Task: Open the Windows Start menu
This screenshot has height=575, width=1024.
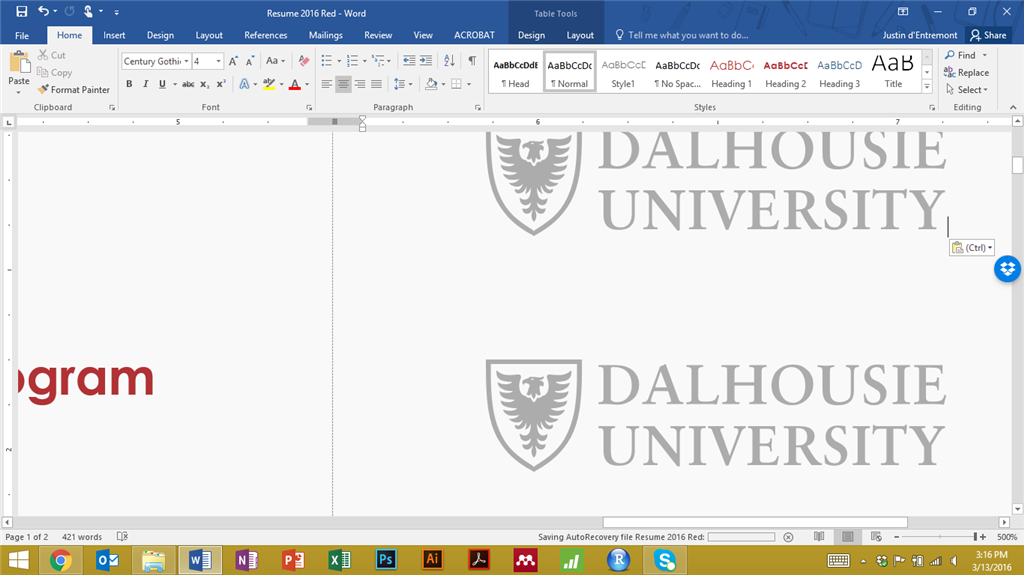Action: [18, 560]
